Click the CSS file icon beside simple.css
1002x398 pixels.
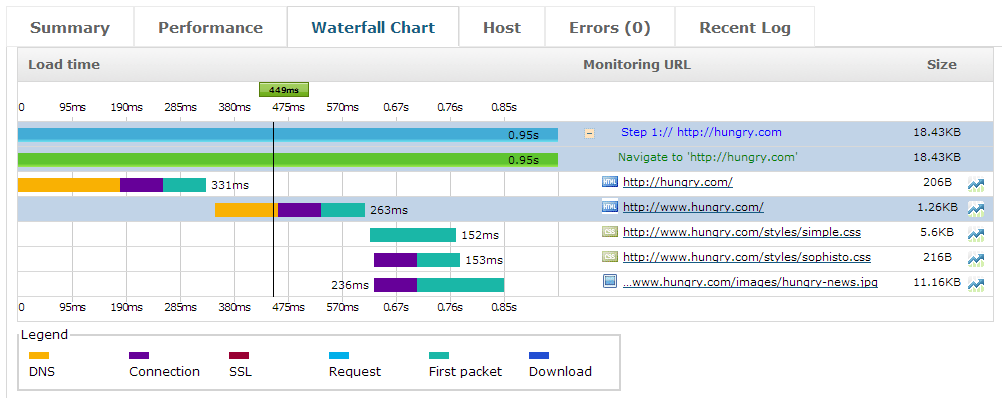click(610, 232)
